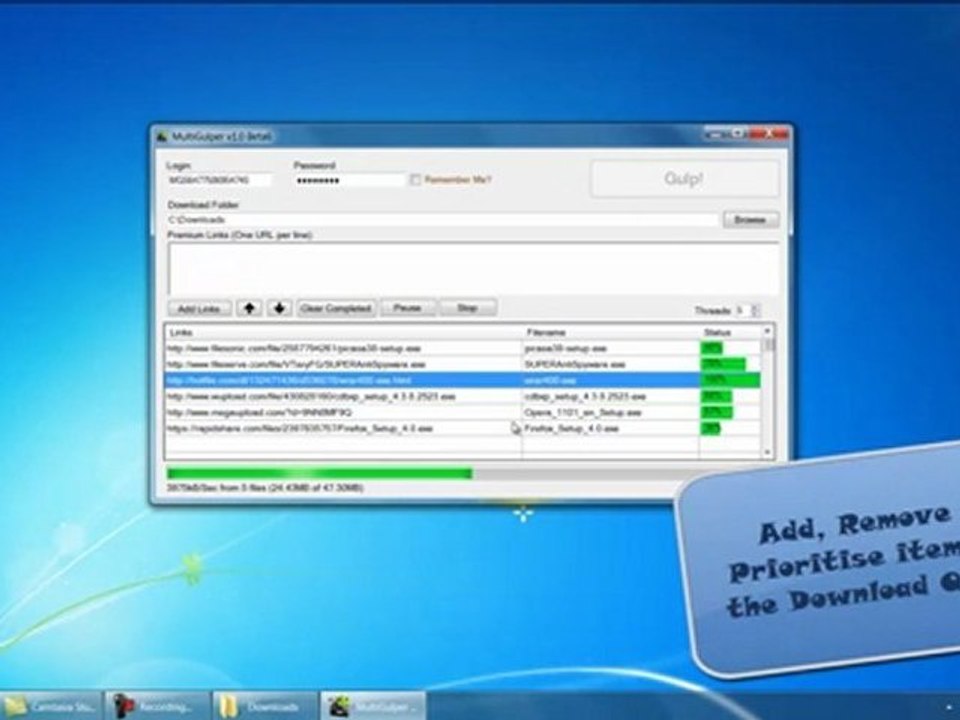
Task: Click the Links column header
Action: point(343,332)
